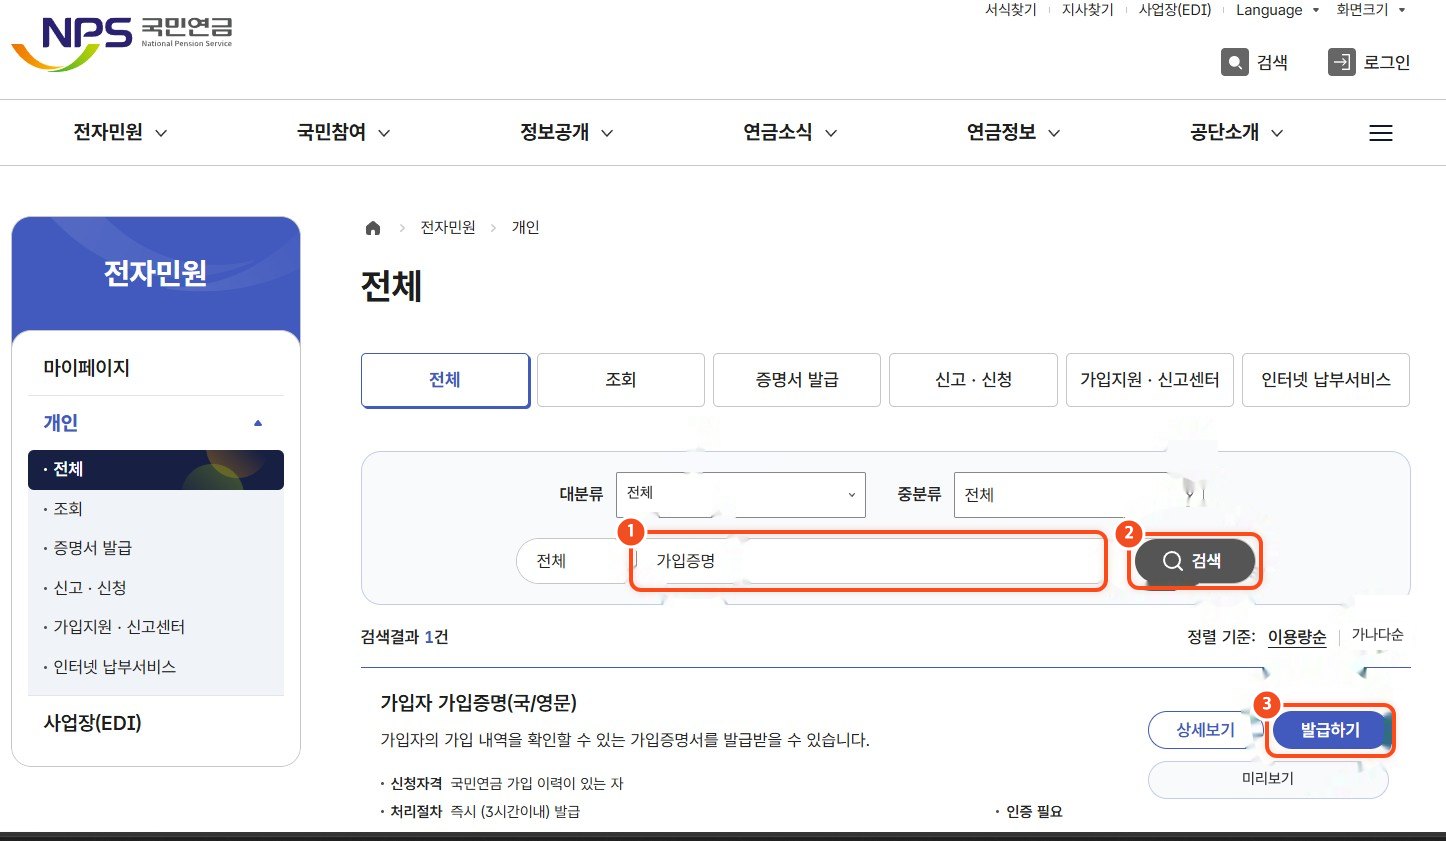
Task: Collapse the 개인 sidebar section
Action: [155, 423]
